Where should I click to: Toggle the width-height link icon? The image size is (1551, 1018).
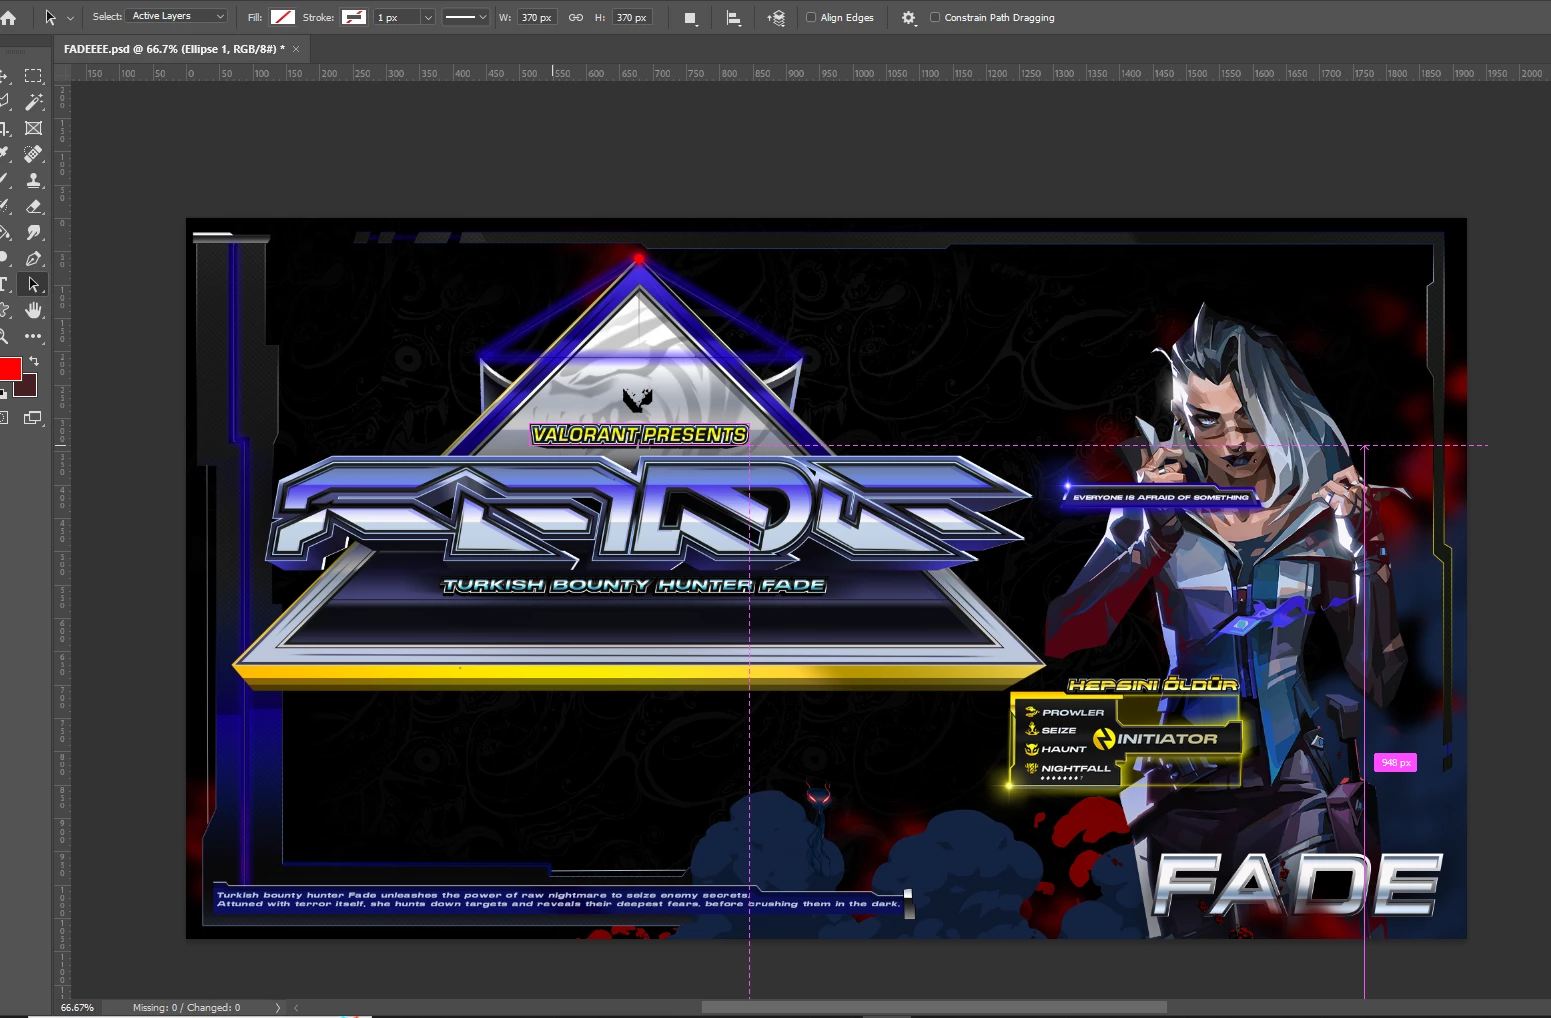click(575, 18)
